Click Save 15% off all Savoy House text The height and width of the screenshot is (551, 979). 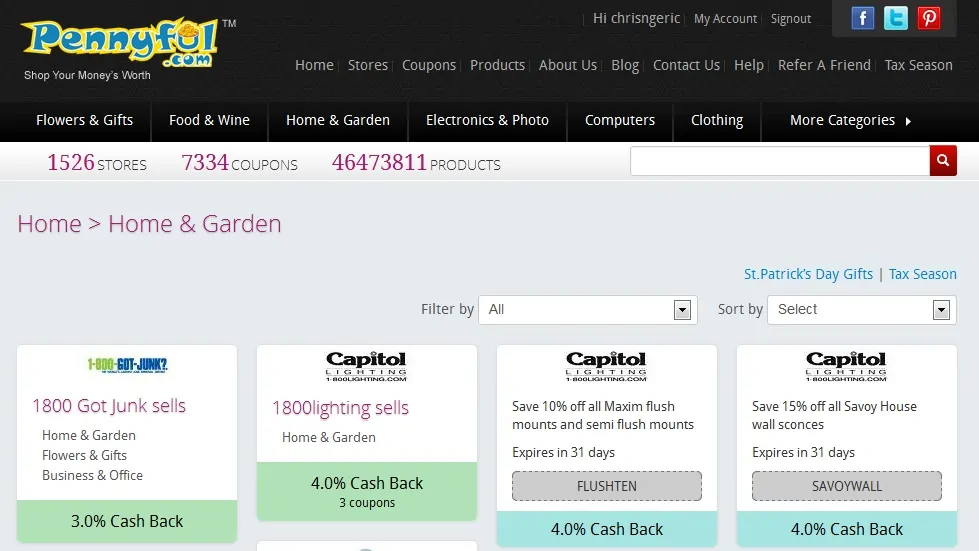pyautogui.click(x=834, y=416)
